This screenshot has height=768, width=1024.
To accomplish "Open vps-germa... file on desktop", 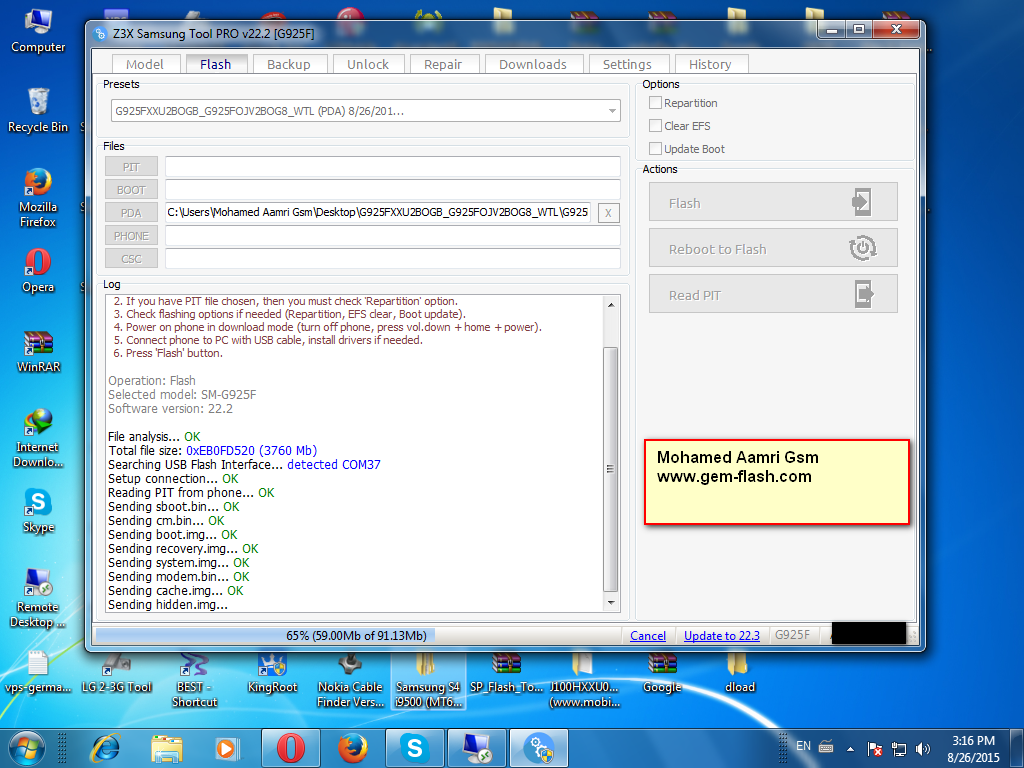I will pos(38,673).
